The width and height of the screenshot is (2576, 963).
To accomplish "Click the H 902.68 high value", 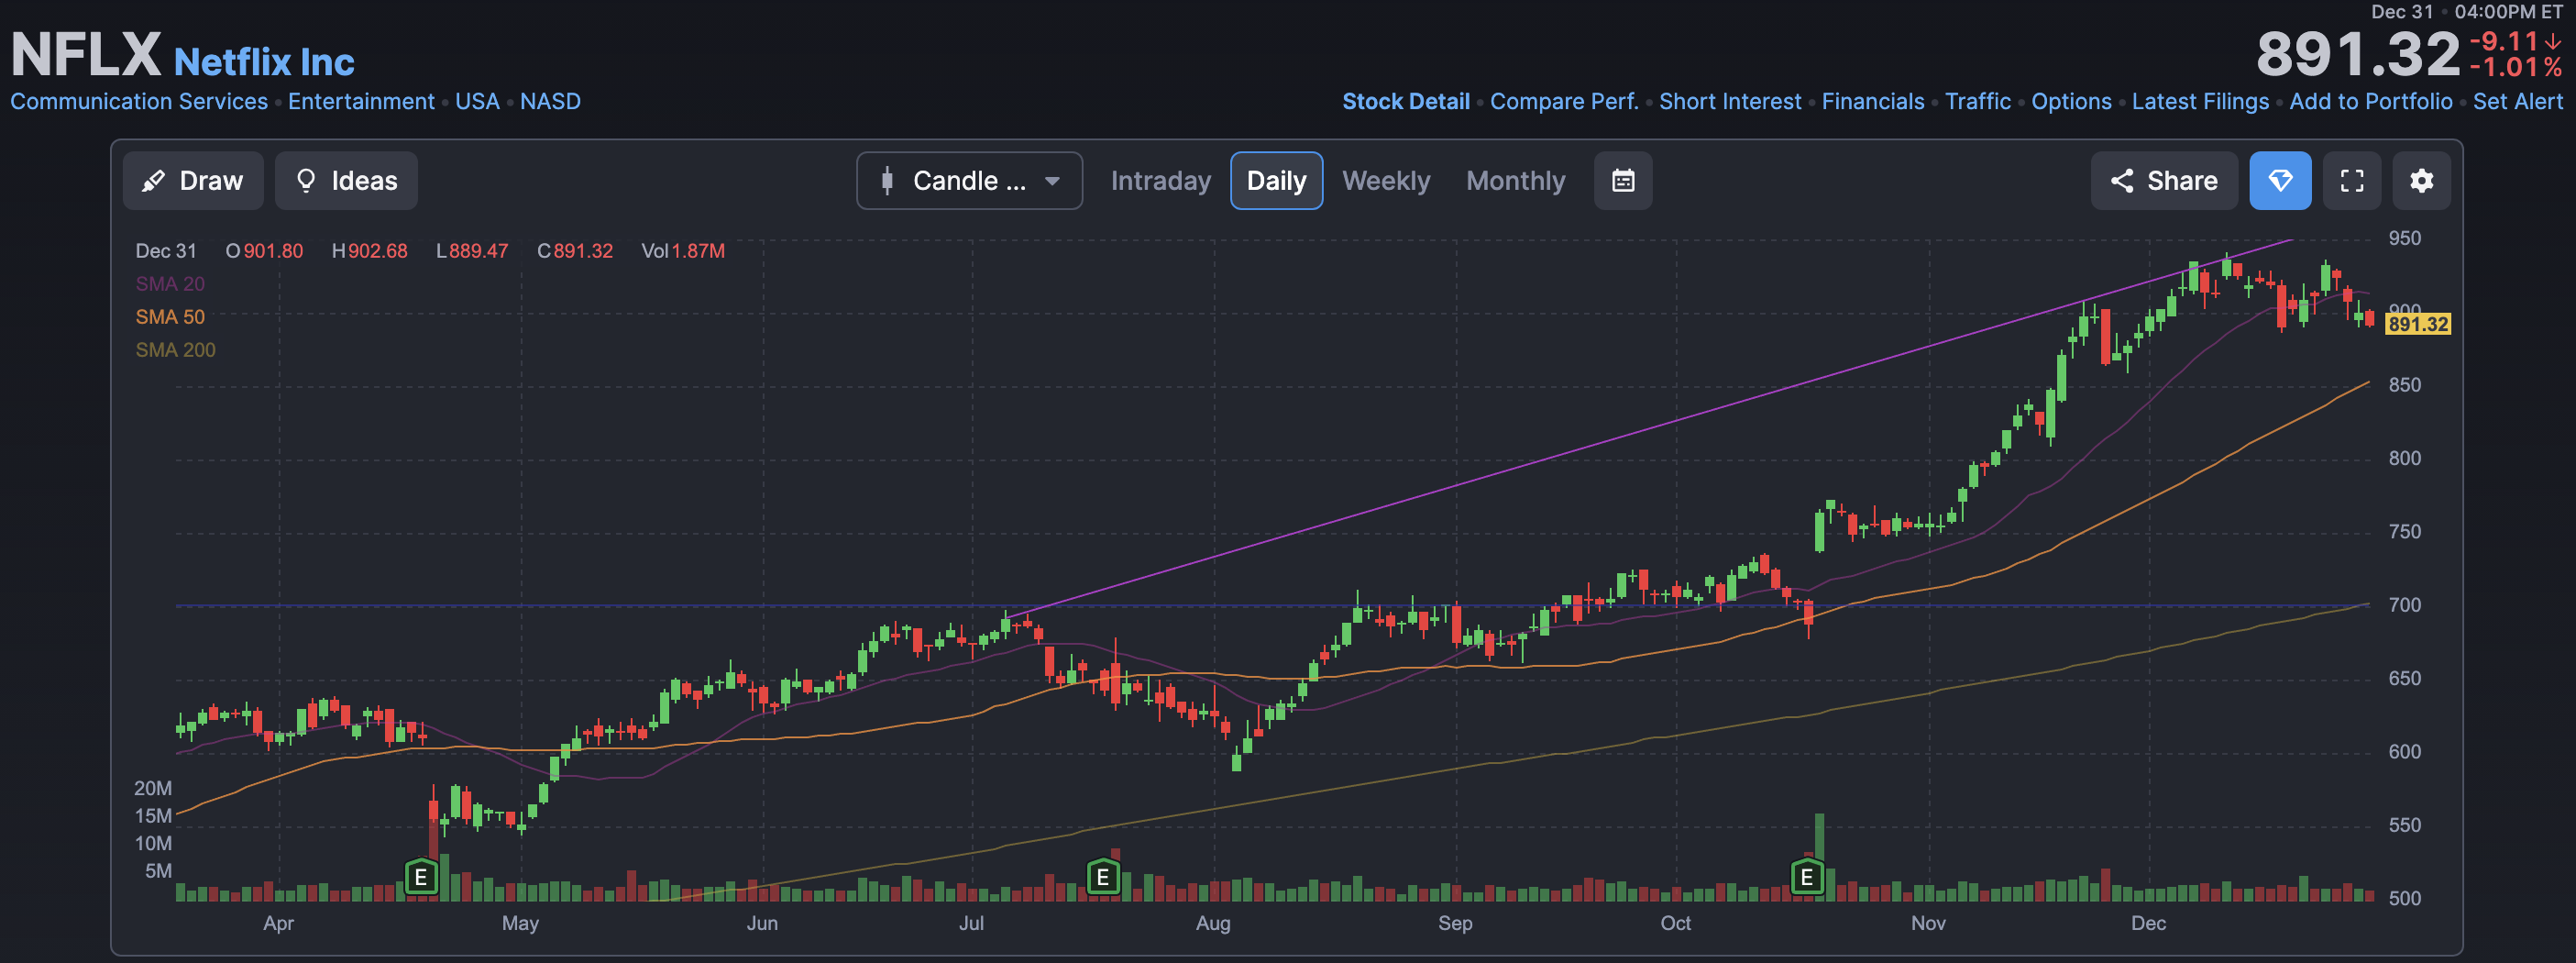I will (370, 251).
